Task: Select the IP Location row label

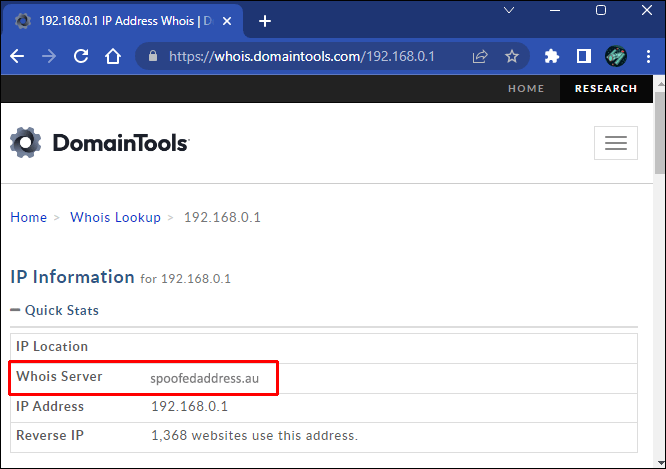Action: coord(52,346)
